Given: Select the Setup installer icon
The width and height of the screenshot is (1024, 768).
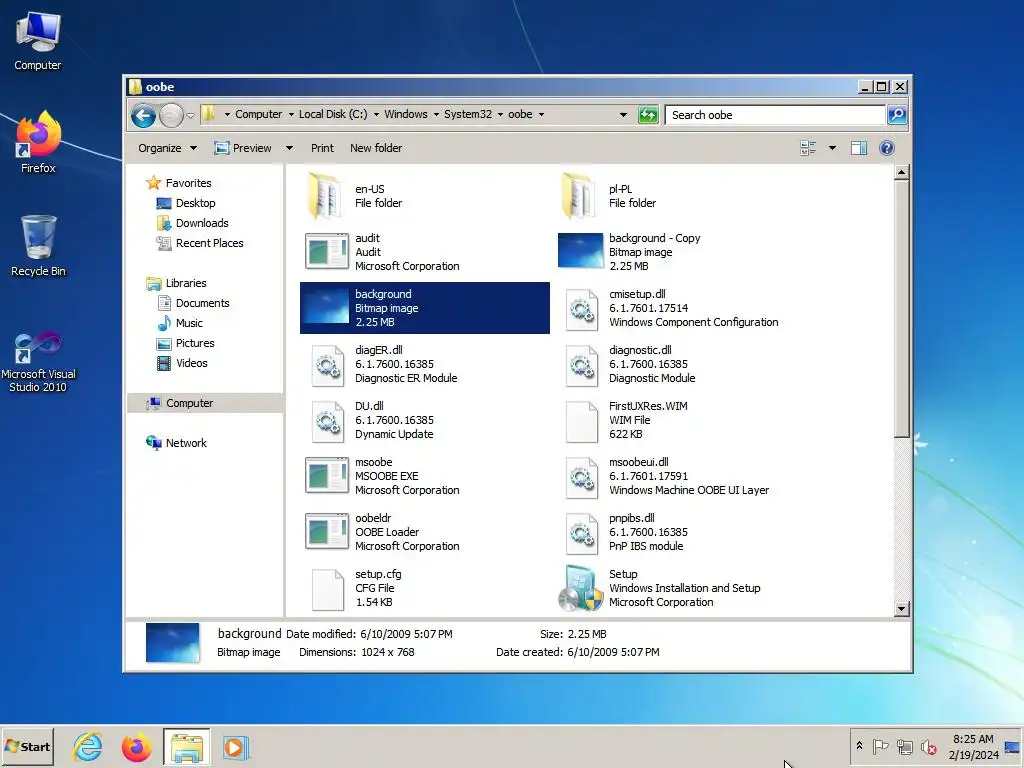Looking at the screenshot, I should (581, 588).
